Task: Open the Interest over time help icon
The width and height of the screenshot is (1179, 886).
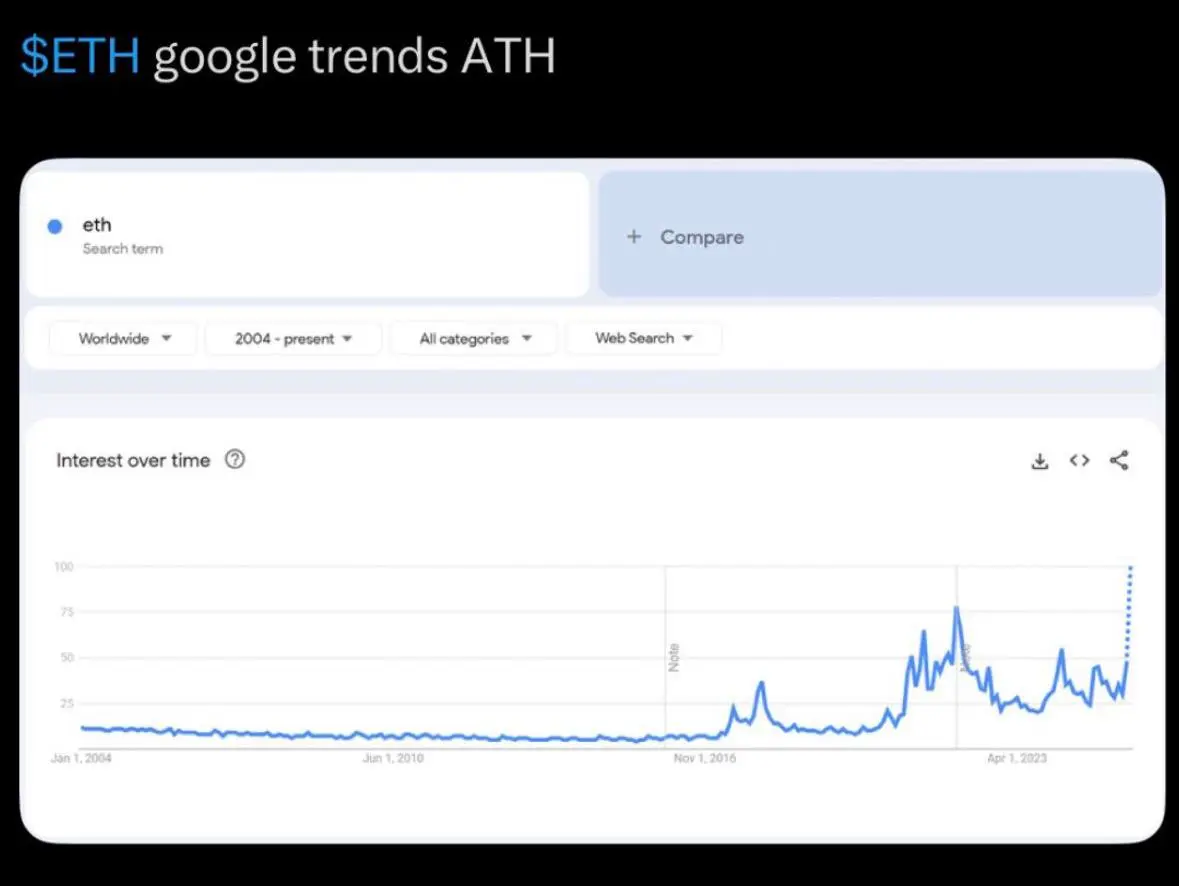Action: pos(235,460)
